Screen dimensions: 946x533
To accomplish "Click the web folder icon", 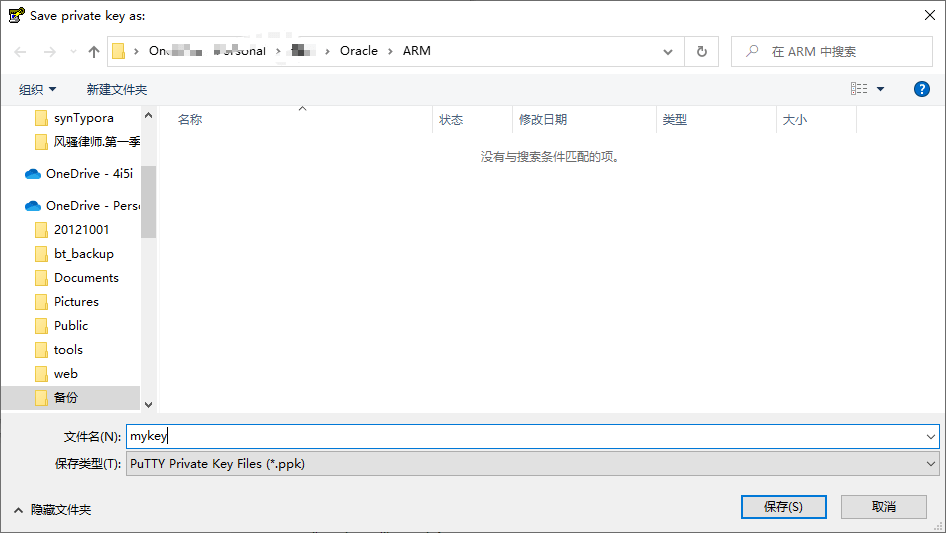I will [41, 374].
